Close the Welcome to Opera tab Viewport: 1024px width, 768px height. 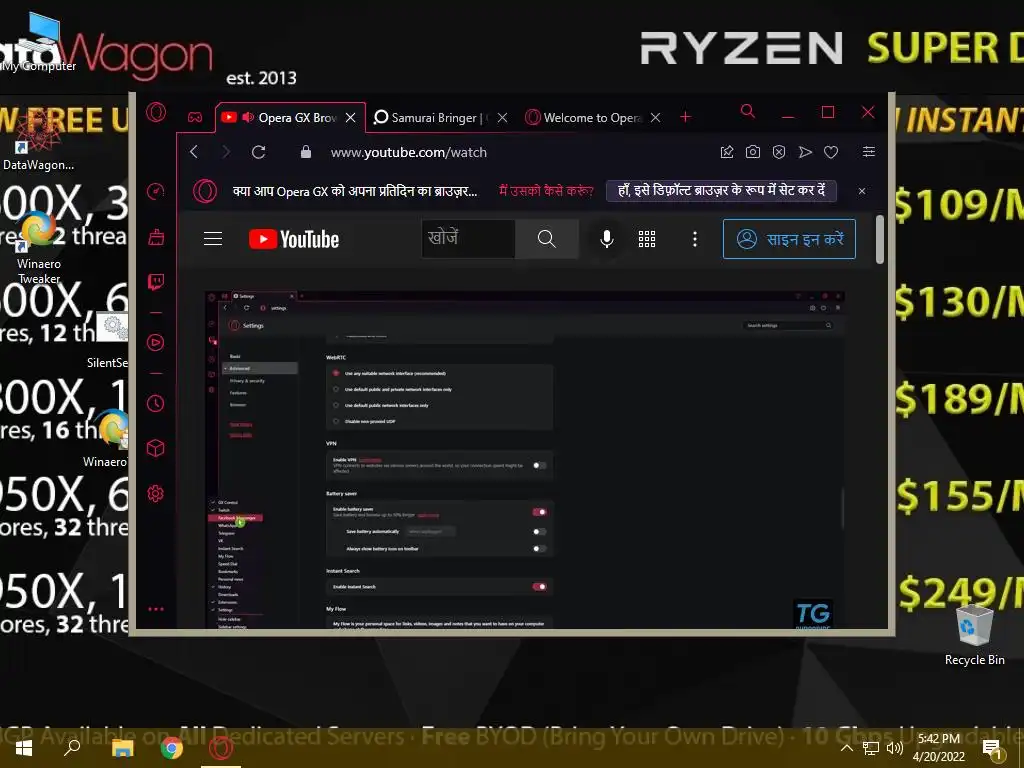coord(656,118)
